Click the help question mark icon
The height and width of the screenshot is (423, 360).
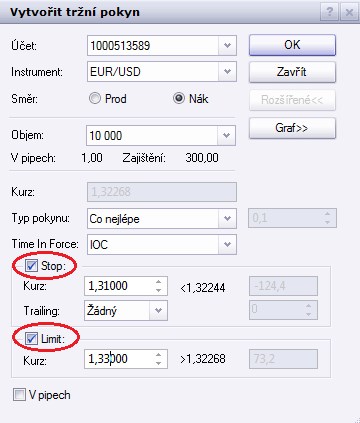(329, 12)
